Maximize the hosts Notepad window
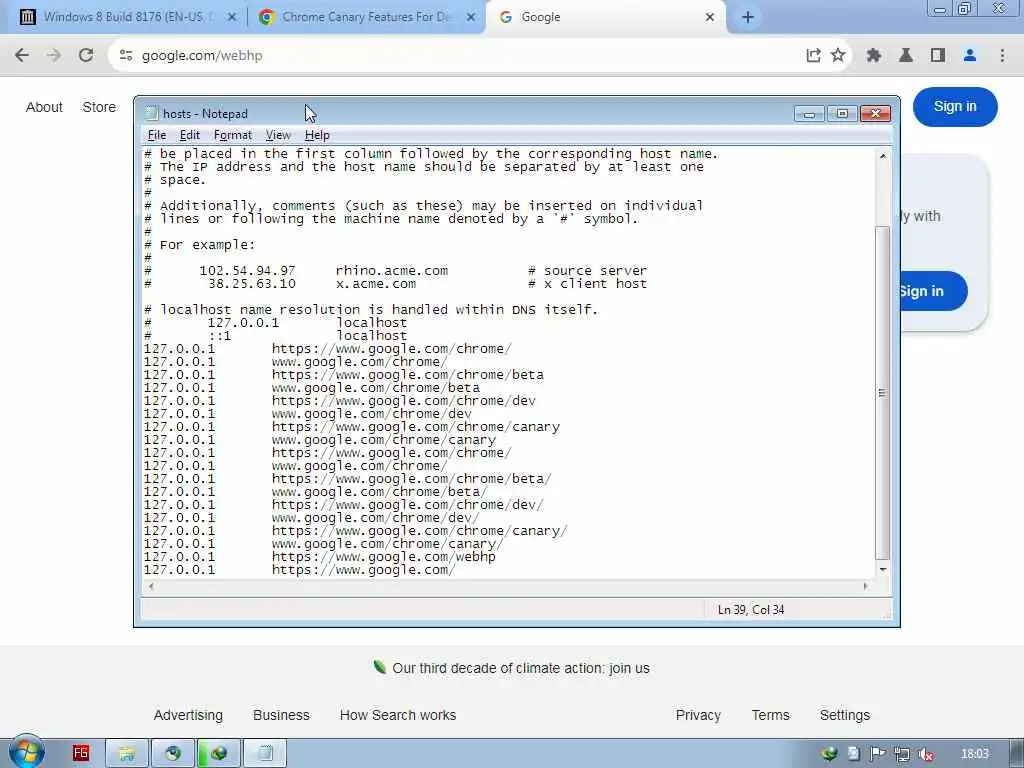 (842, 114)
